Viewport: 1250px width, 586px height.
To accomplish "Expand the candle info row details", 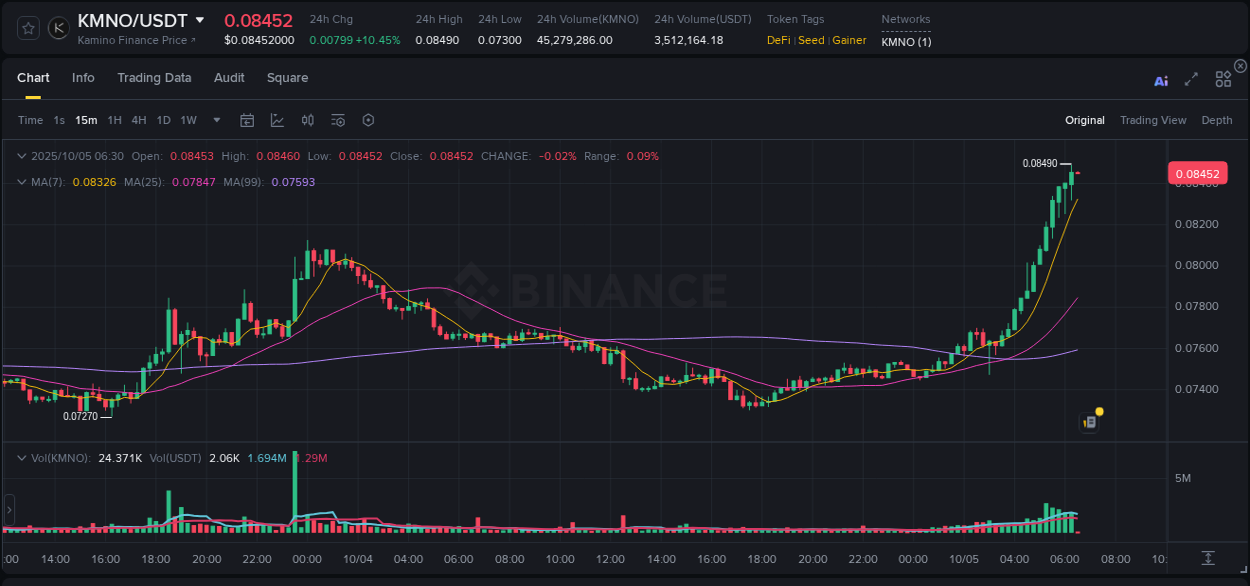I will point(21,157).
